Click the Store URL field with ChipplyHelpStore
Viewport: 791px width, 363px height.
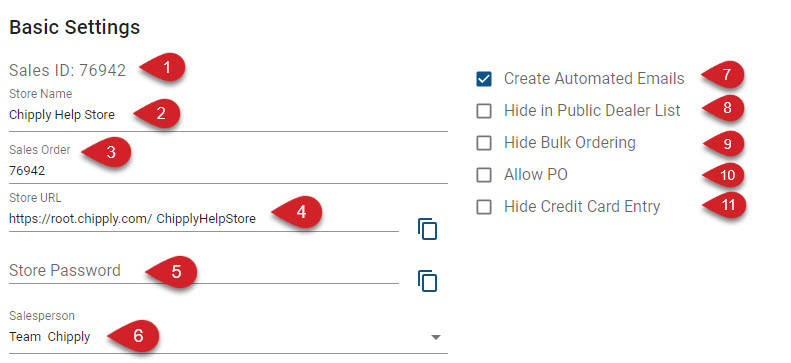tap(204, 219)
